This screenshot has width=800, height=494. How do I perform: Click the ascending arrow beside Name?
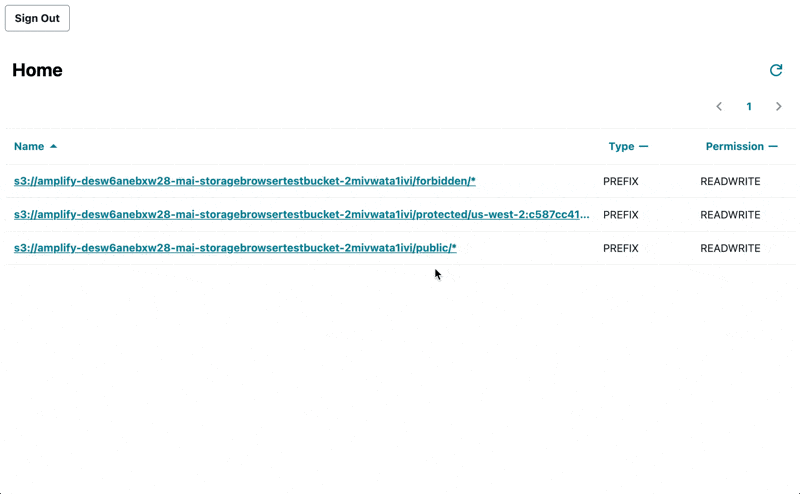pos(54,147)
